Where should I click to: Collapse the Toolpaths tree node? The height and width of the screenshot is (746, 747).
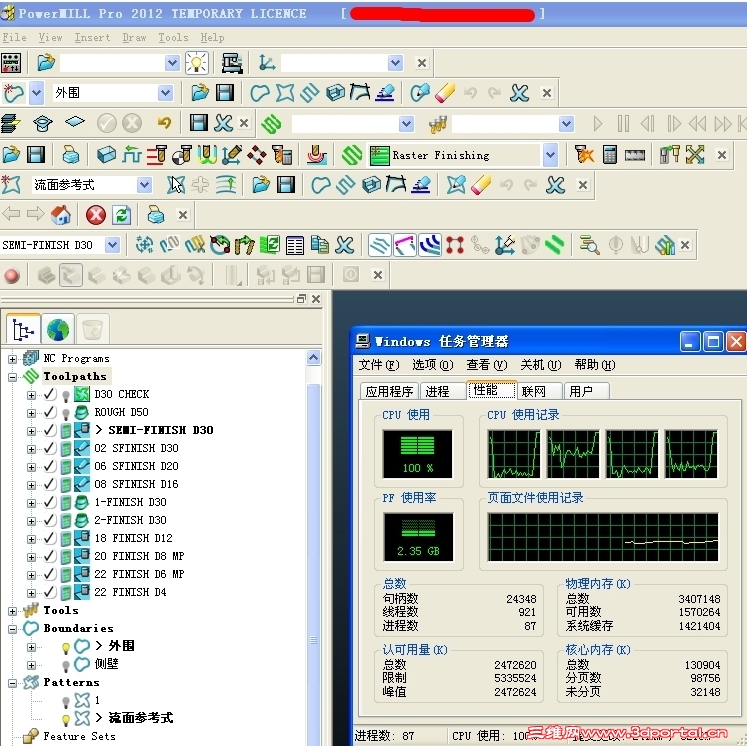[12, 377]
